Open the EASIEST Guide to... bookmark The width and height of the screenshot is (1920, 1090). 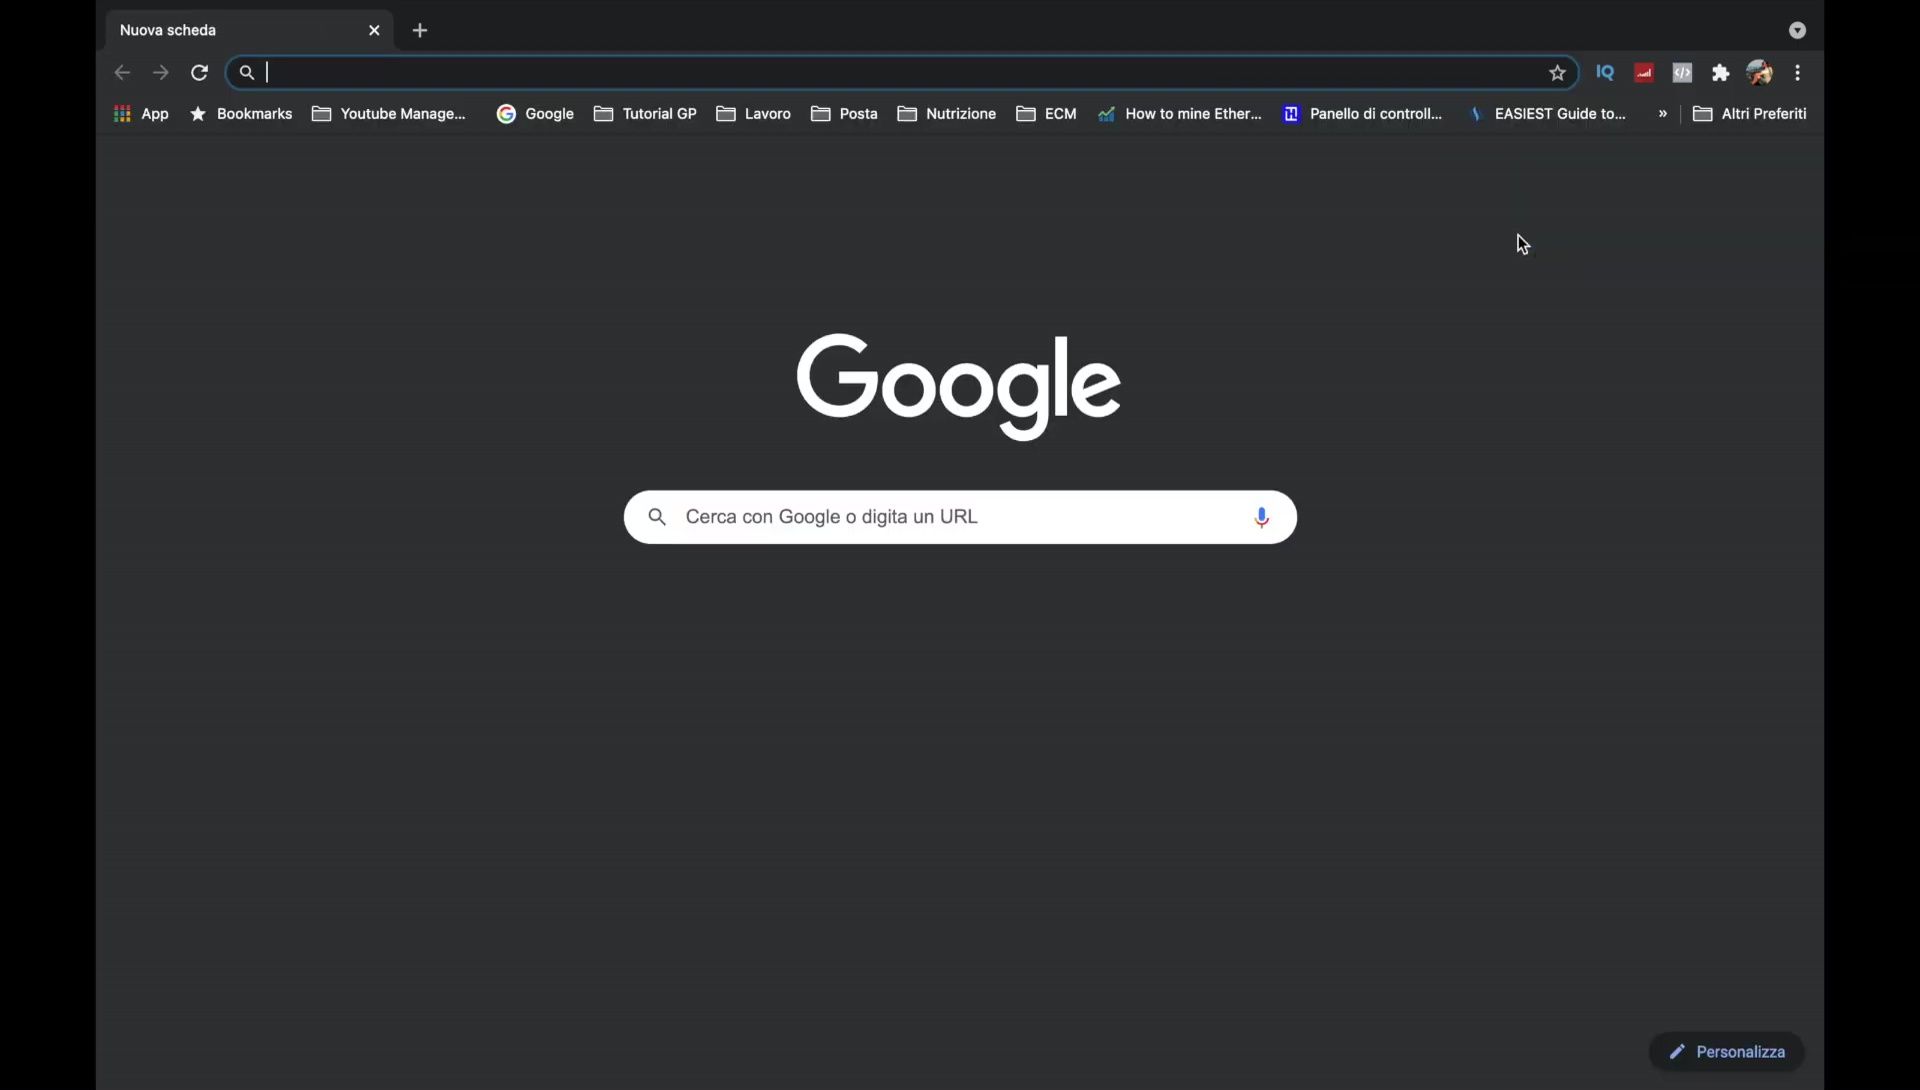tap(1546, 114)
